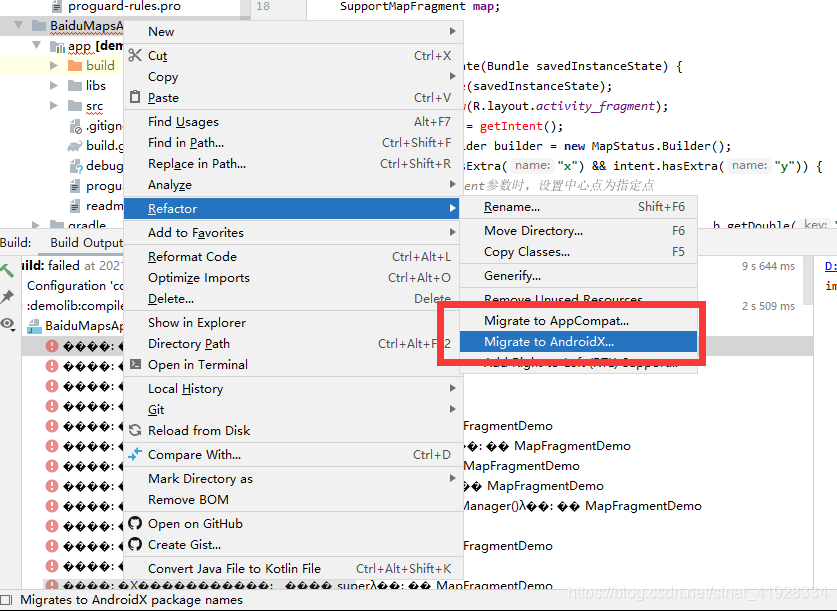Screen dimensions: 837x611
Task: Click the Create Gist GitHub icon
Action: pos(135,544)
